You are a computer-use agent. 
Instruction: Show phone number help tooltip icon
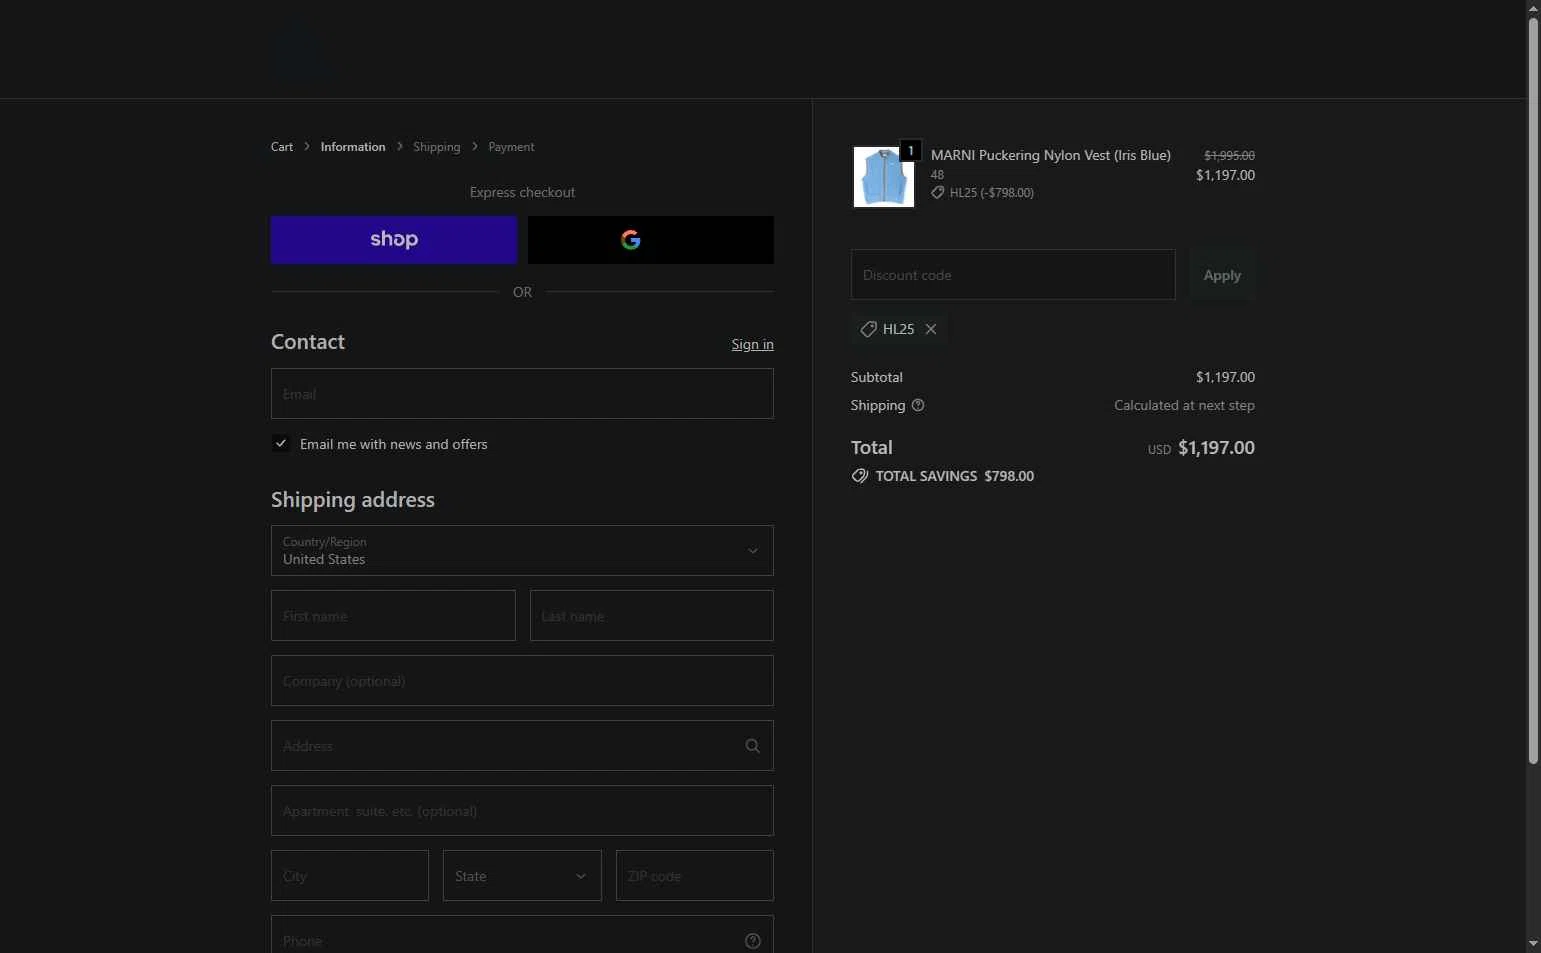(753, 941)
